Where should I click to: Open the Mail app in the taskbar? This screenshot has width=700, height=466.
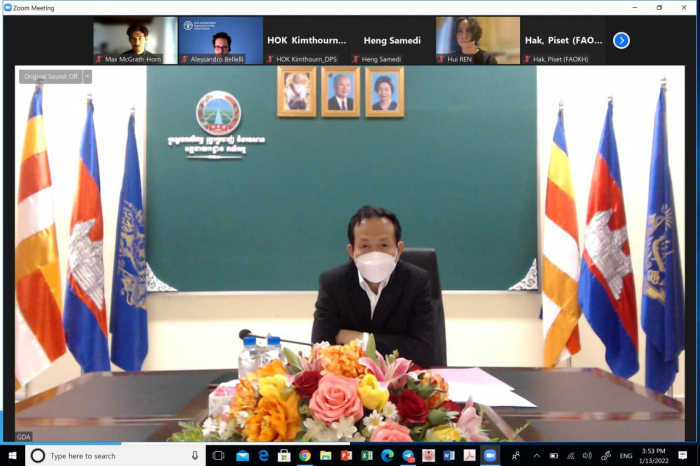(x=242, y=456)
